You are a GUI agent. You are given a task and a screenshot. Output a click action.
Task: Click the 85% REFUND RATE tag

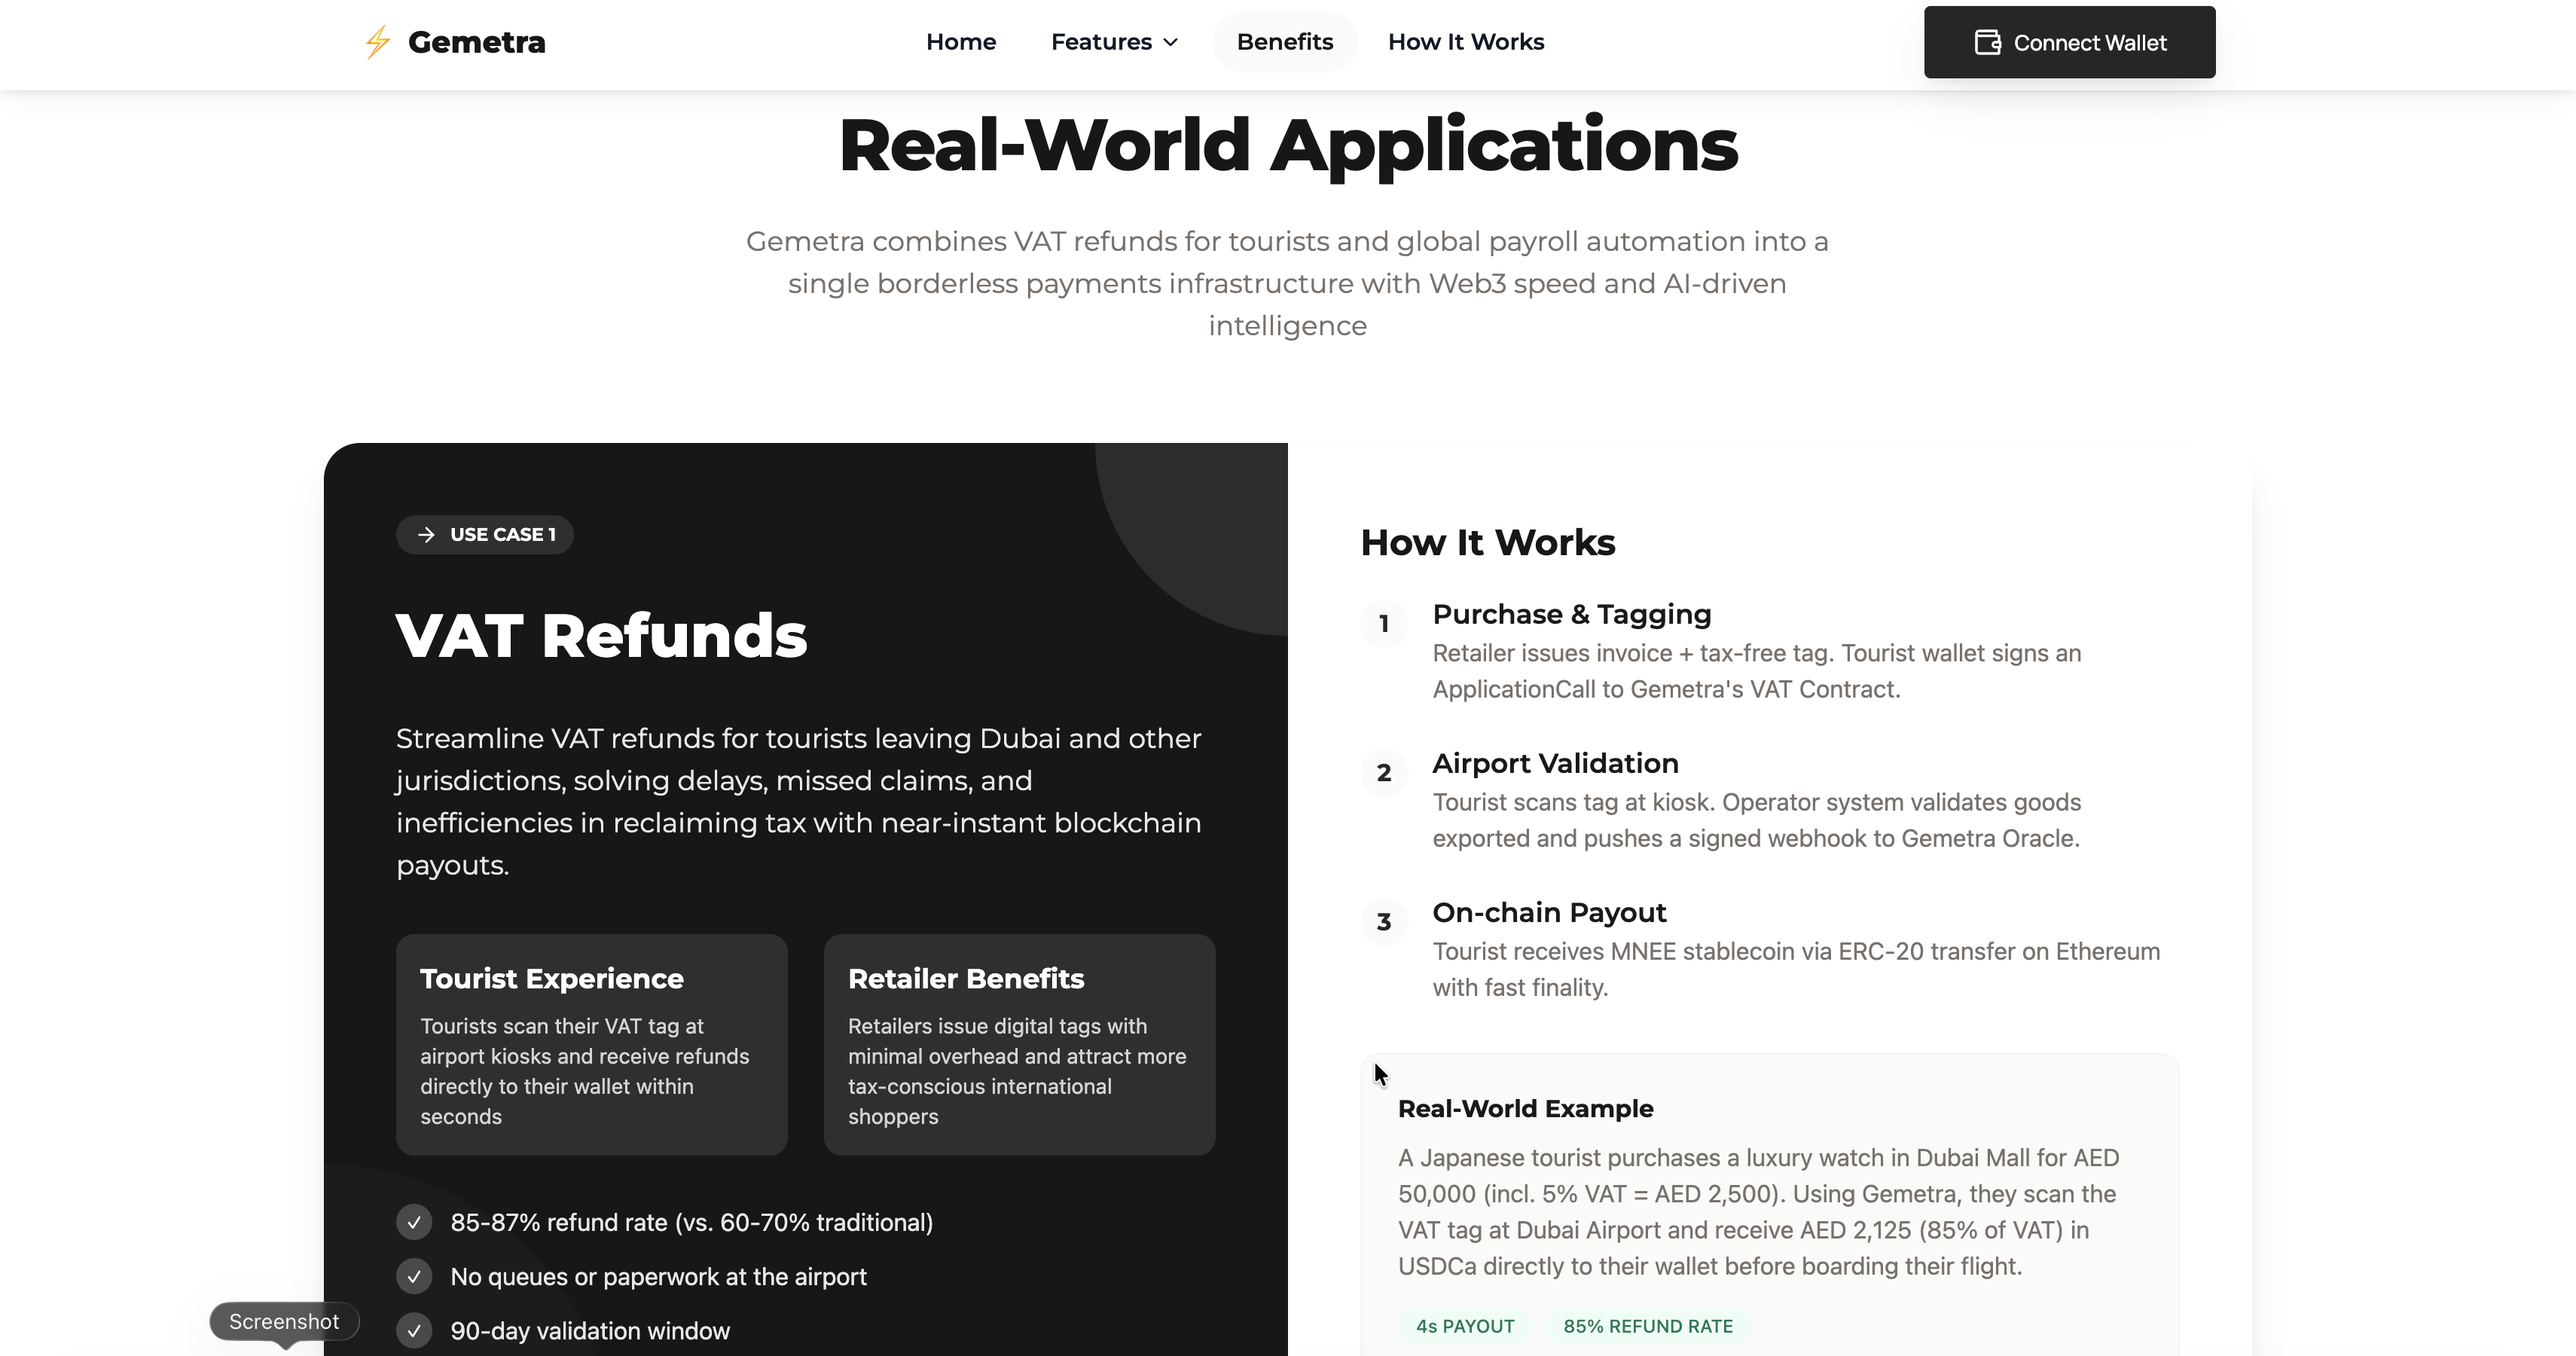pyautogui.click(x=1647, y=1326)
